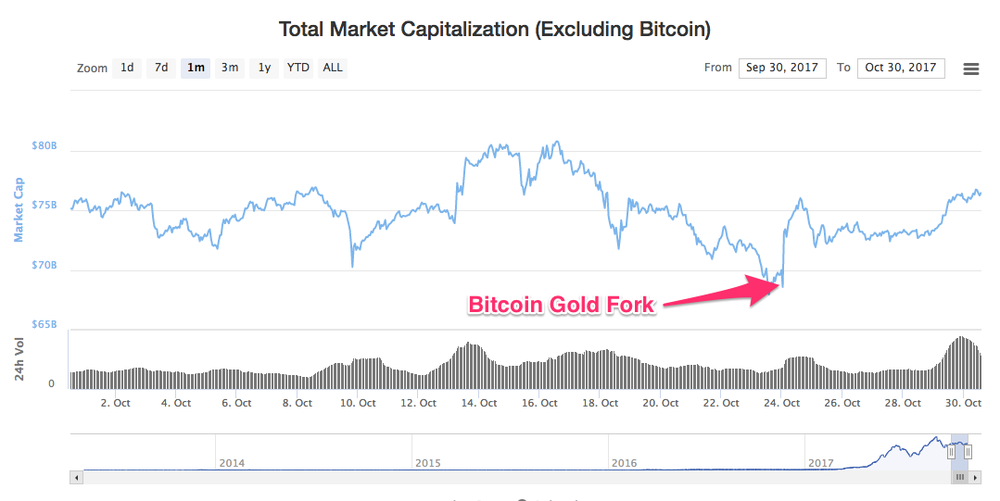The image size is (1000, 501).
Task: Click the chart title text
Action: coord(494,28)
